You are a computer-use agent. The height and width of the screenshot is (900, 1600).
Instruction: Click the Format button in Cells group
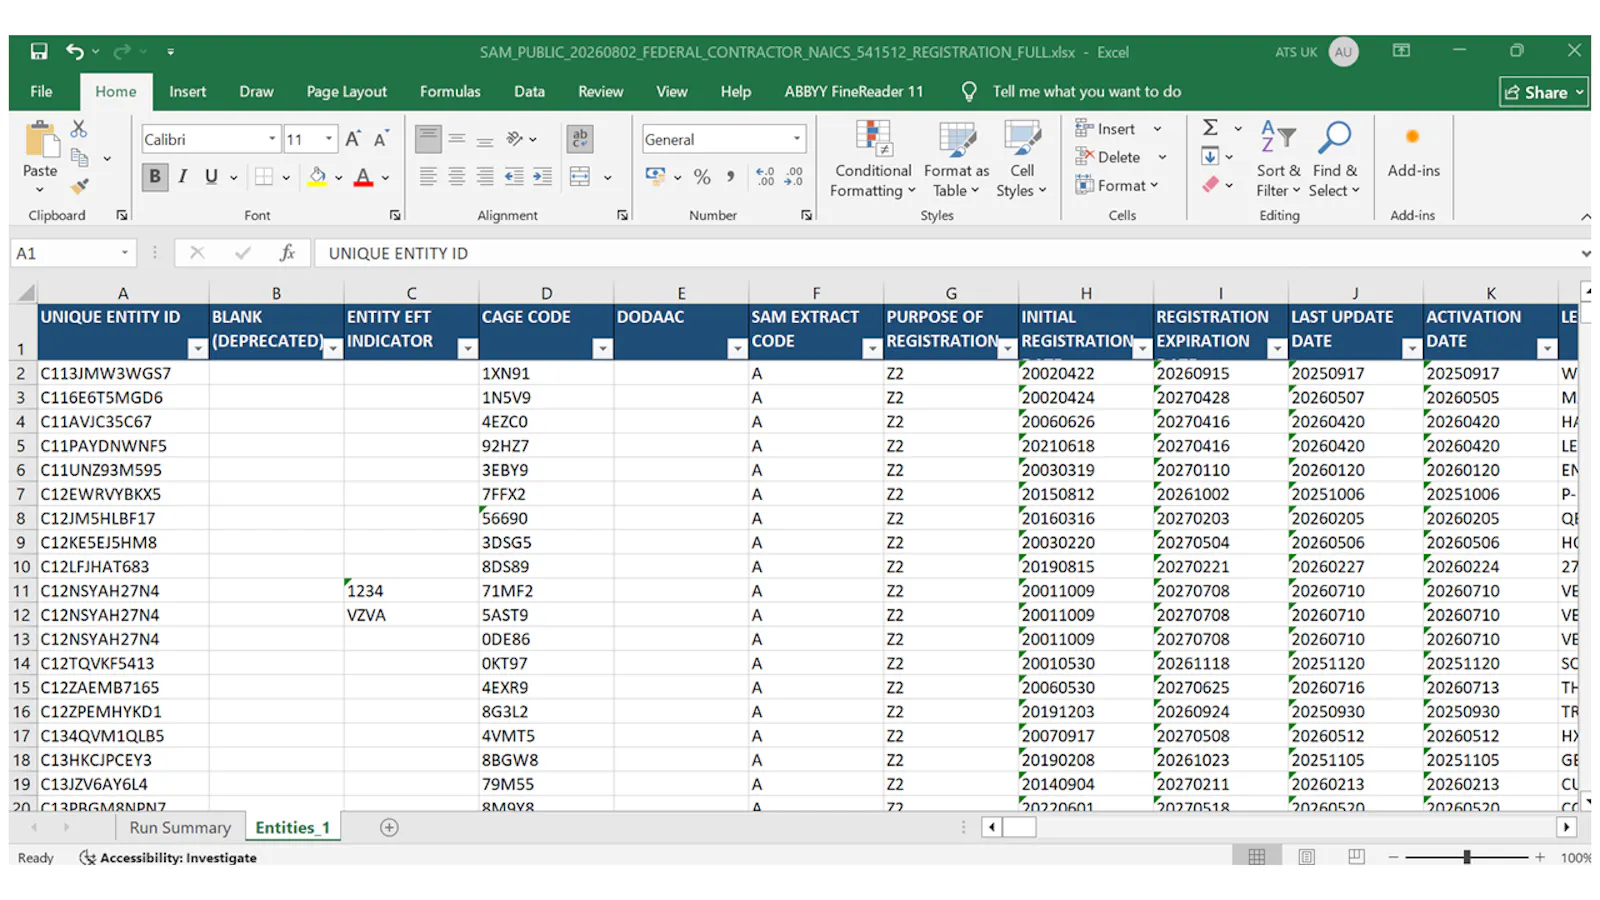(x=1116, y=185)
